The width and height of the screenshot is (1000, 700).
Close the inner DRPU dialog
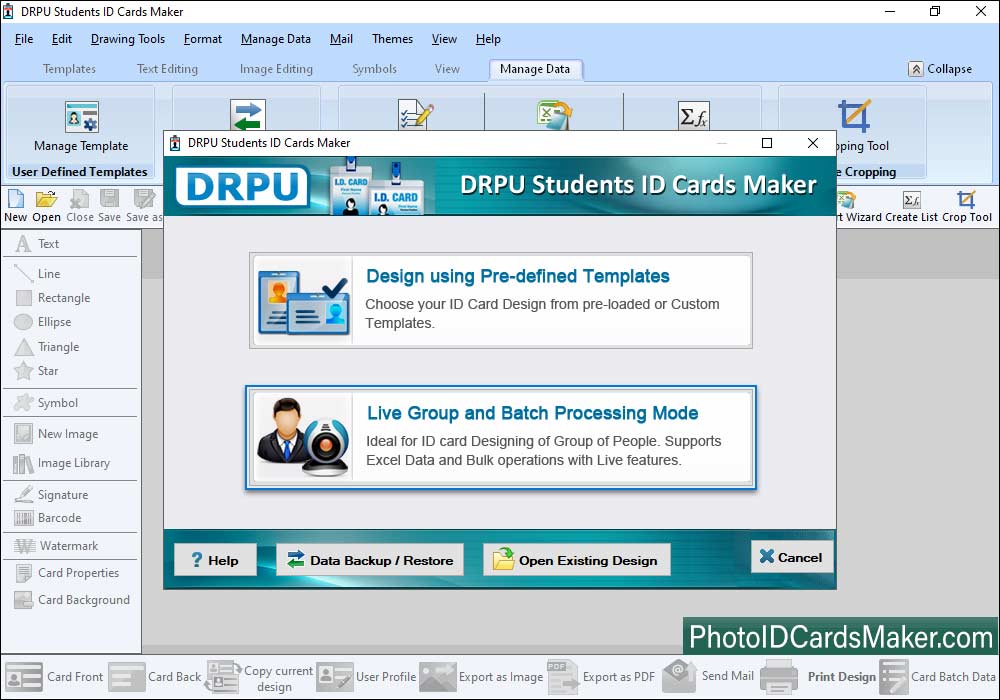[812, 143]
